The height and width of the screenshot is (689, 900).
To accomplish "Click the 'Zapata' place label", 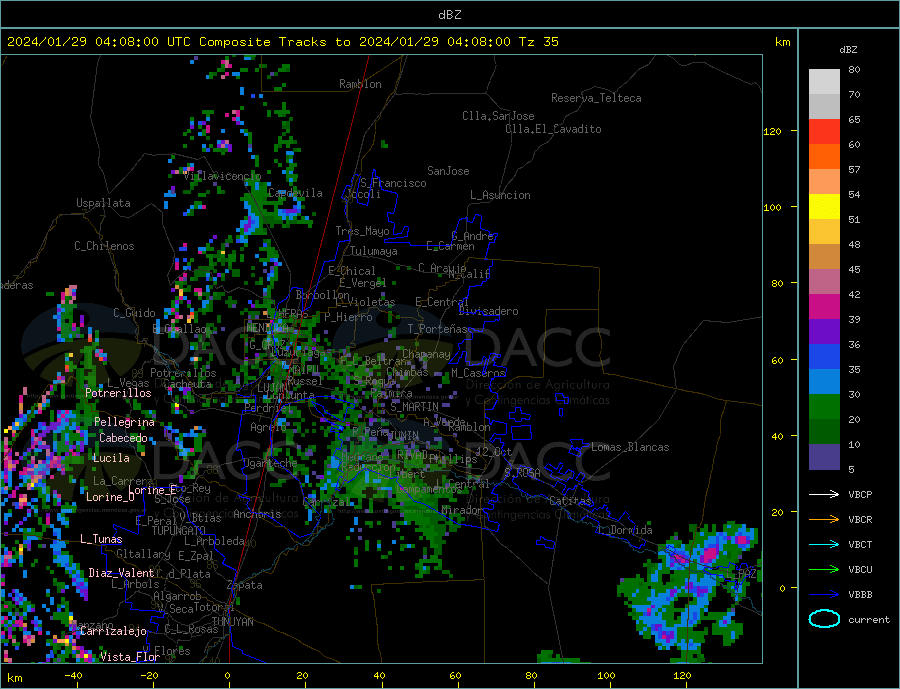I will coord(245,585).
